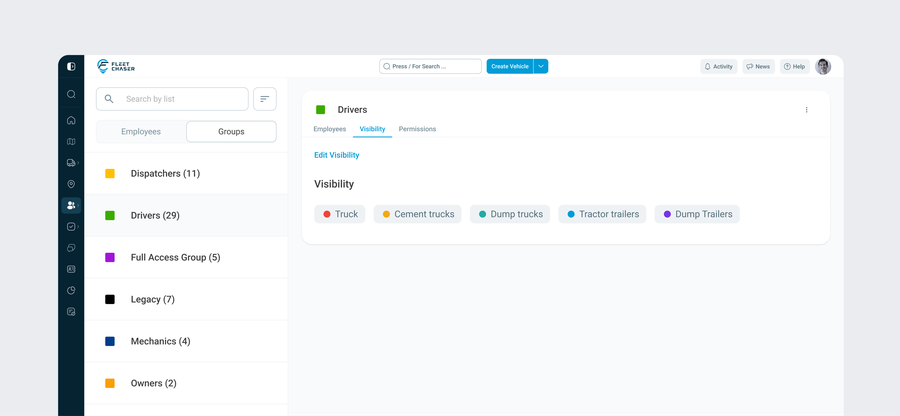This screenshot has width=900, height=416.
Task: Select the Groups list toggle
Action: pos(231,131)
